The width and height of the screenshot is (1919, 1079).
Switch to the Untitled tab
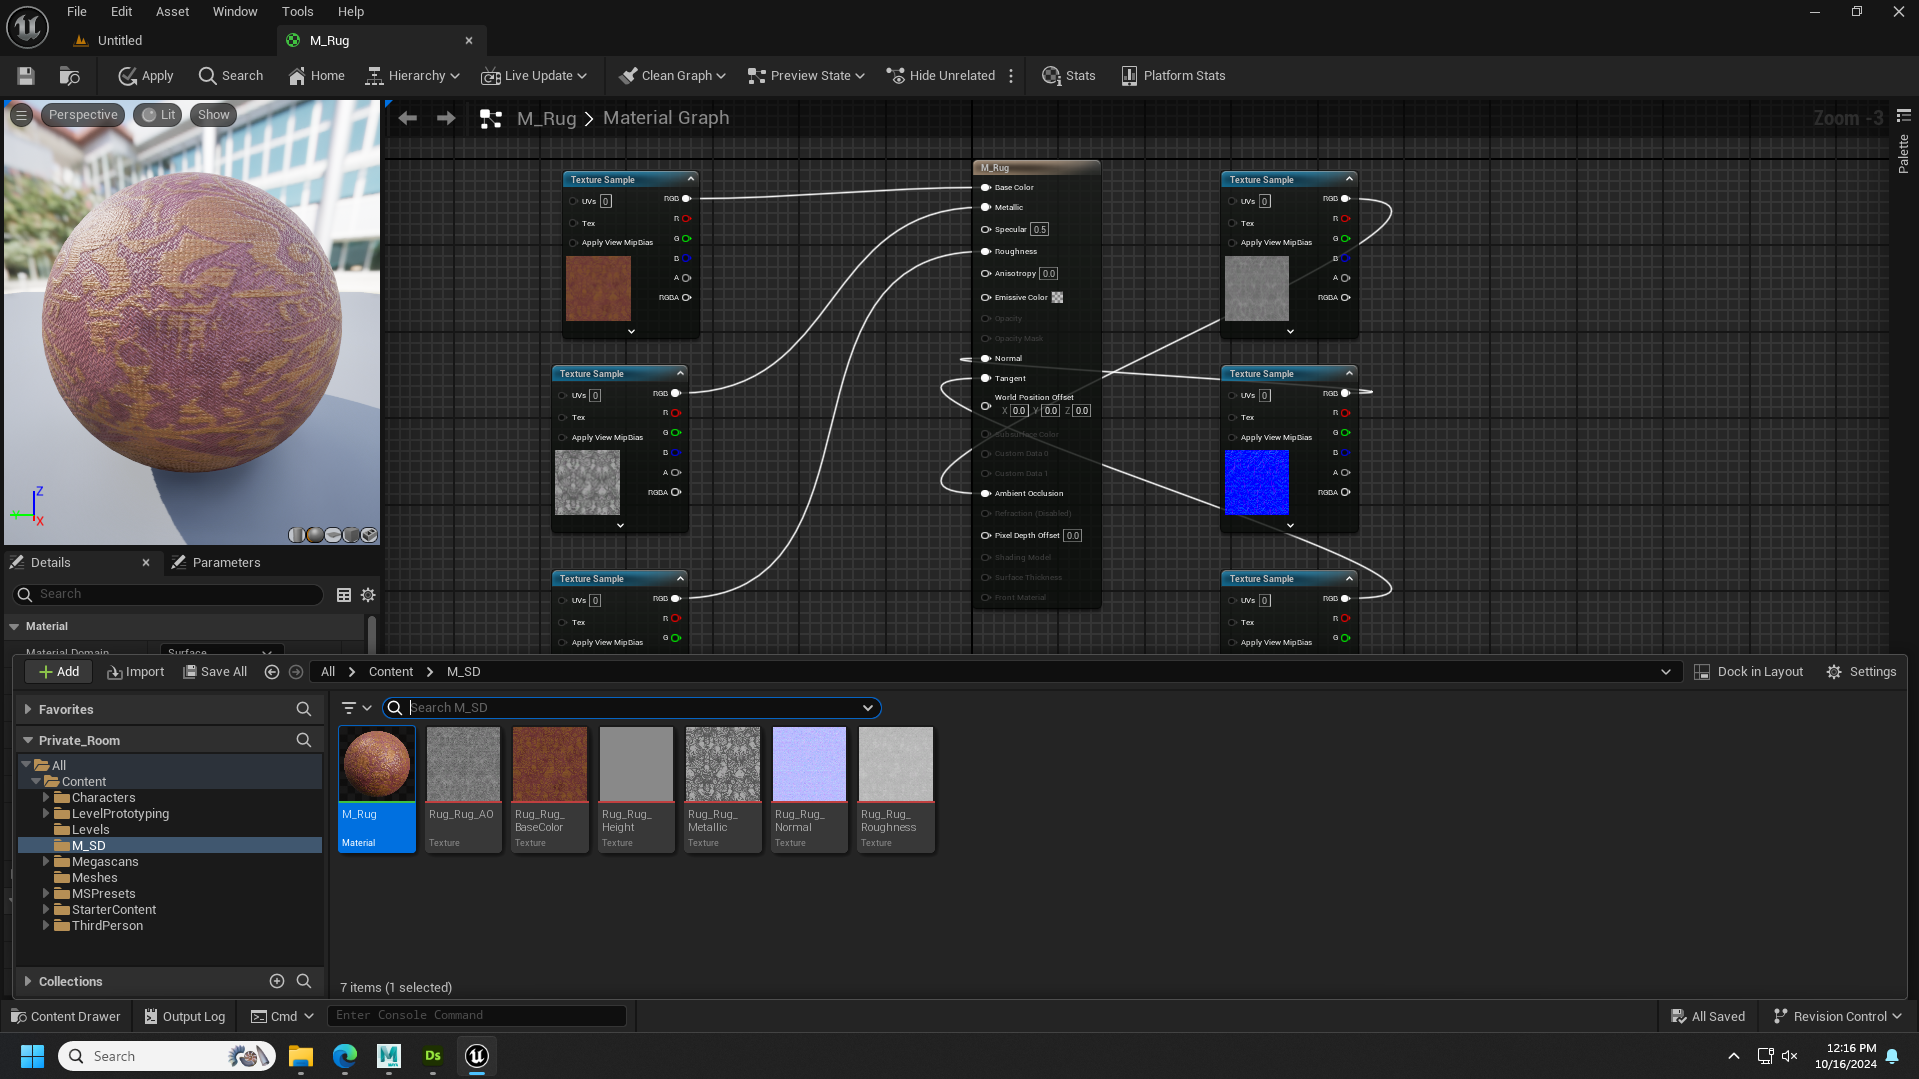[120, 41]
